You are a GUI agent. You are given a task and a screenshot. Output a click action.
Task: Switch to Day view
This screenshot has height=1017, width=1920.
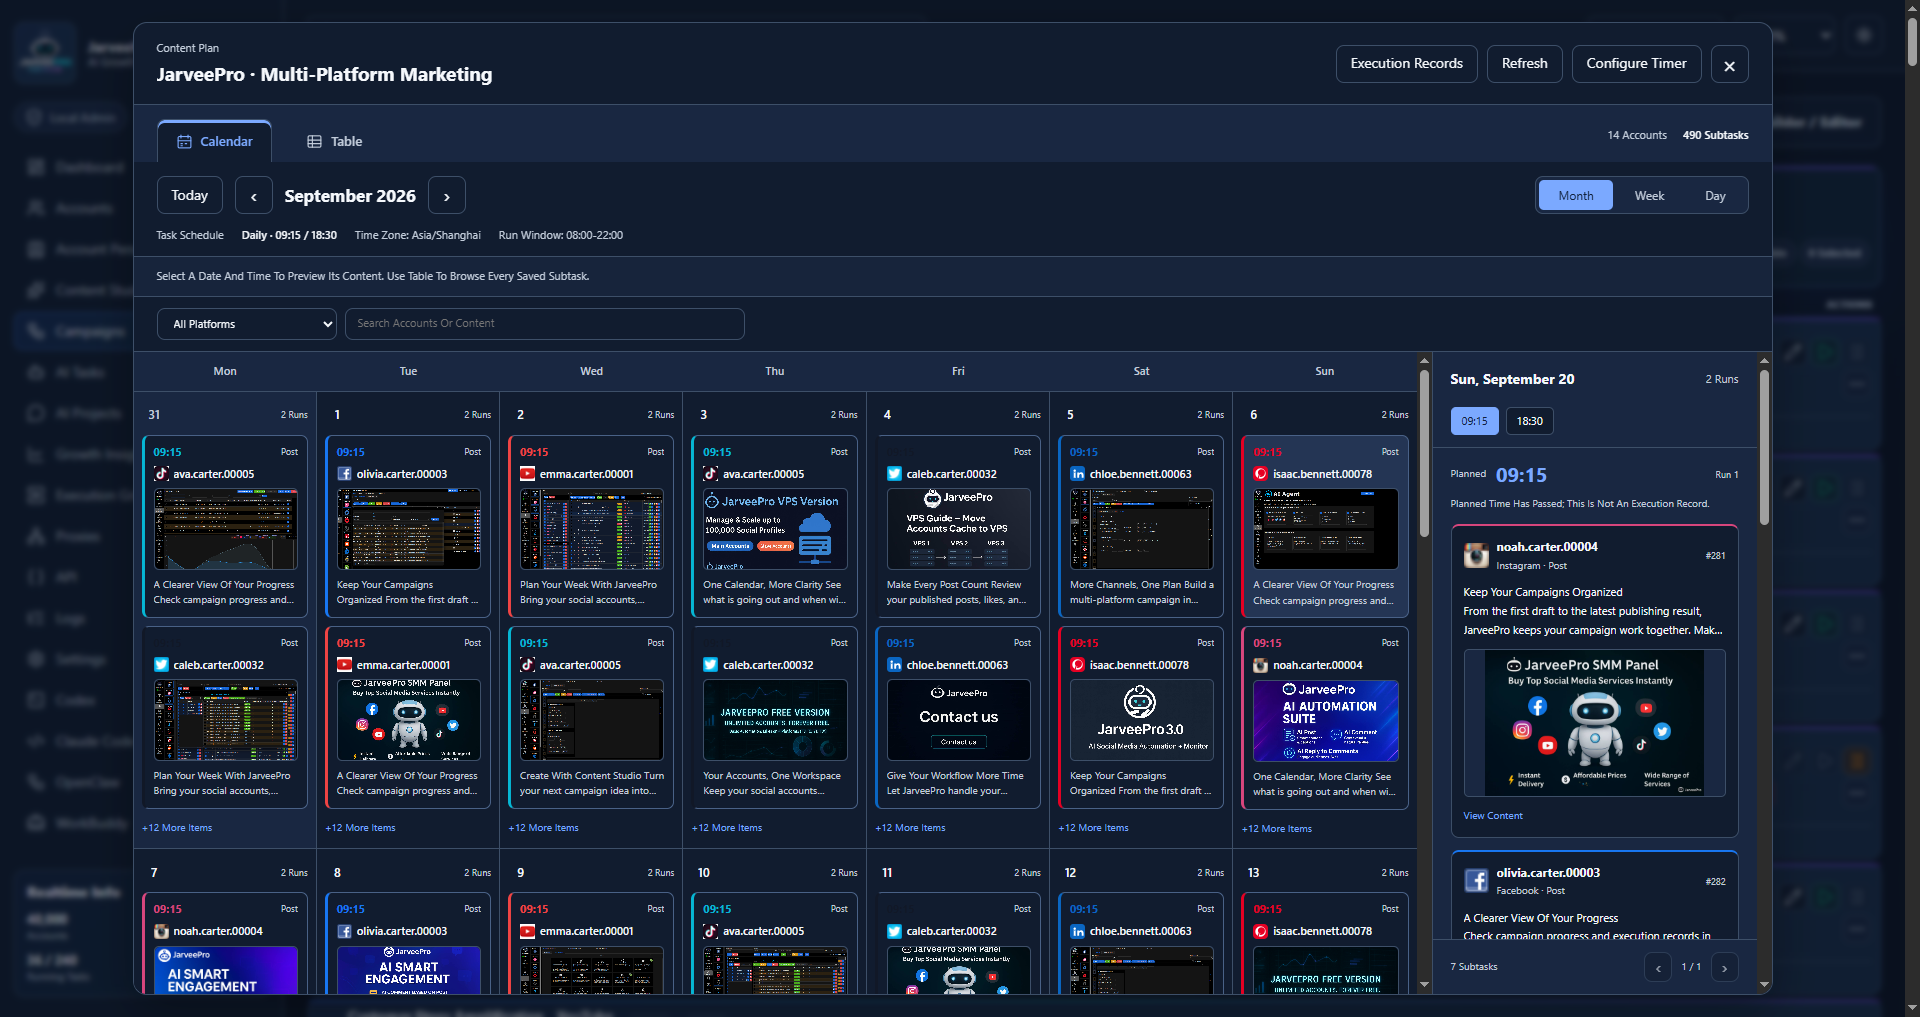tap(1715, 195)
